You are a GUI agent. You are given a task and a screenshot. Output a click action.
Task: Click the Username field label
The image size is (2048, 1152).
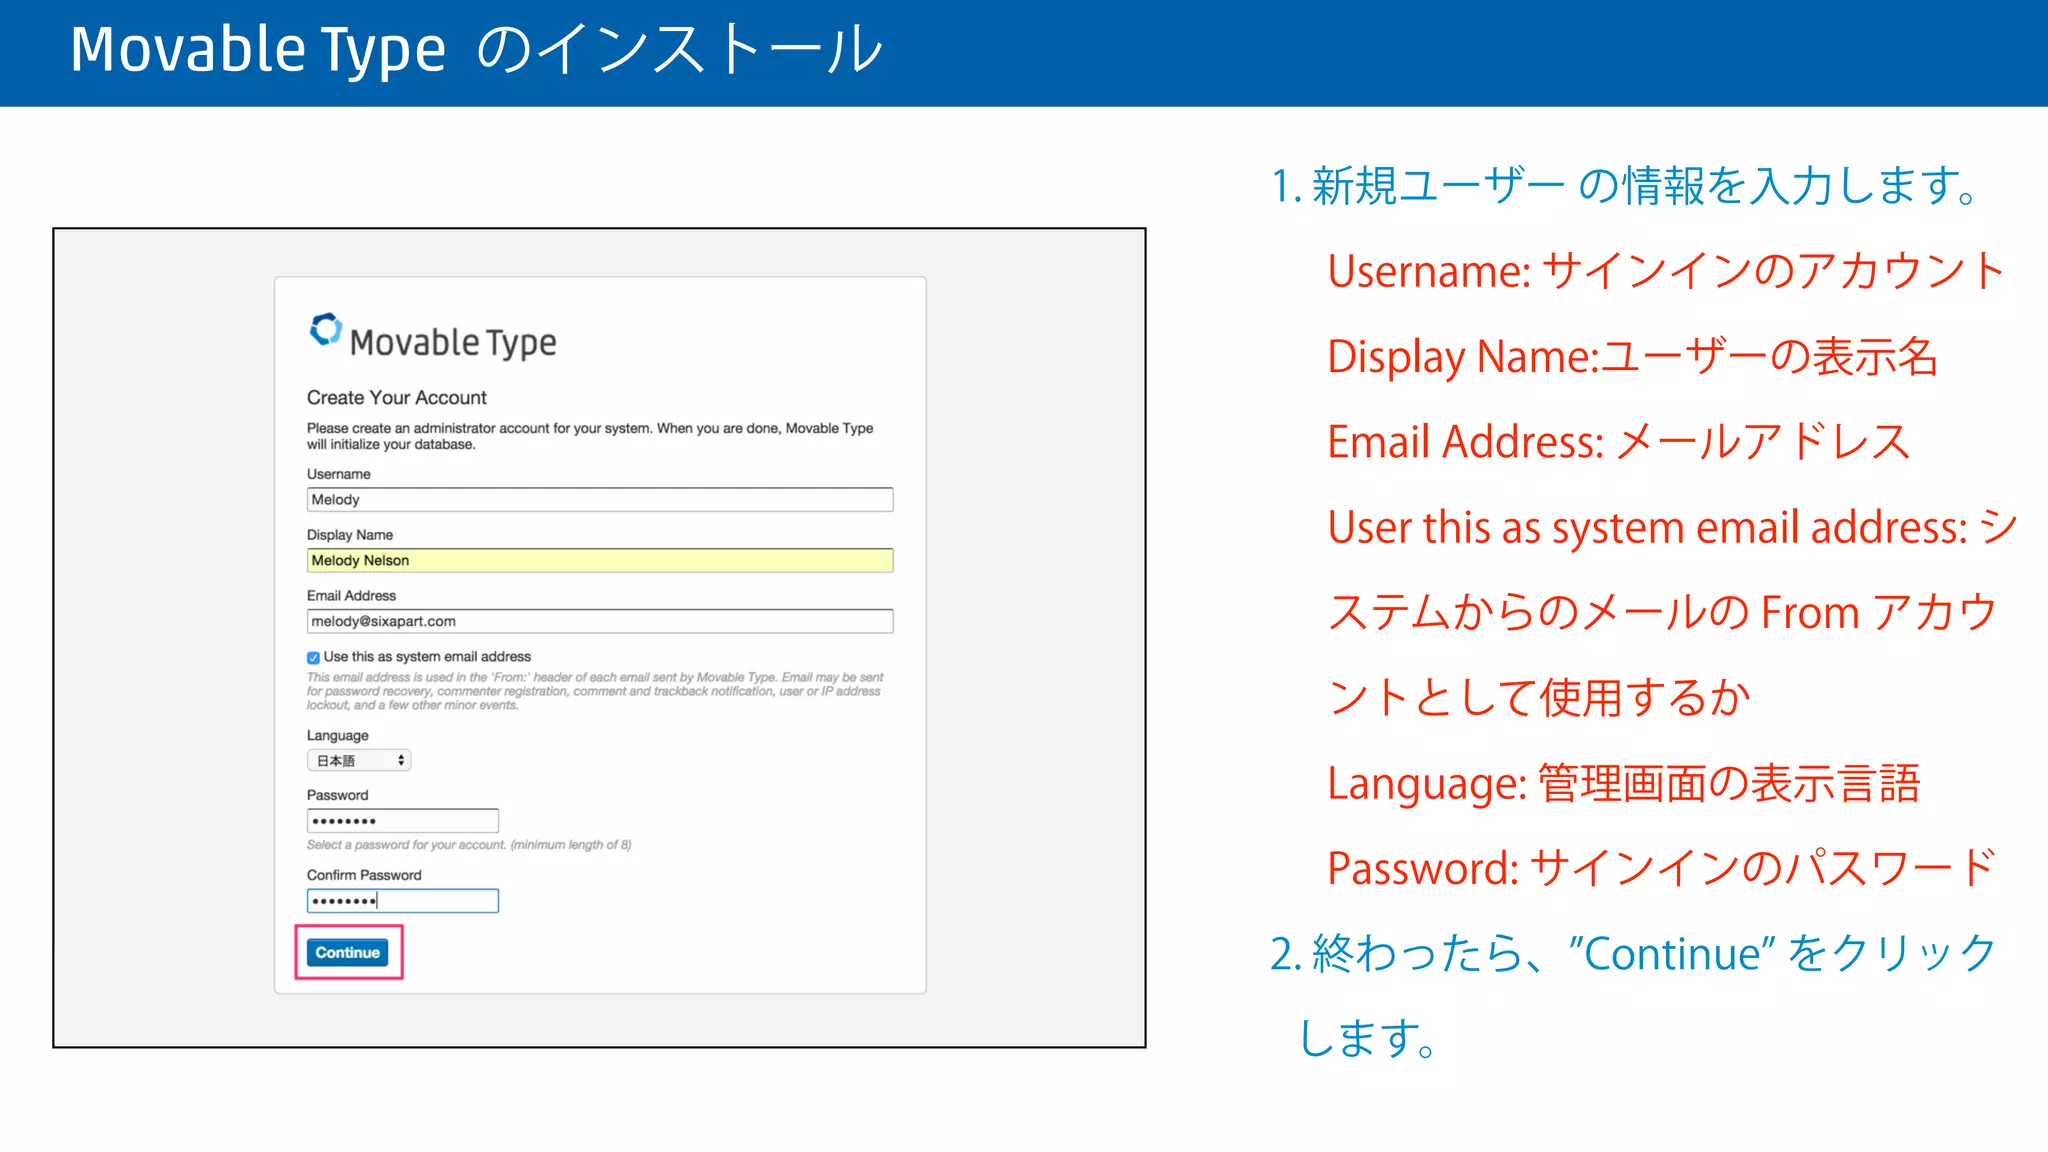(338, 474)
